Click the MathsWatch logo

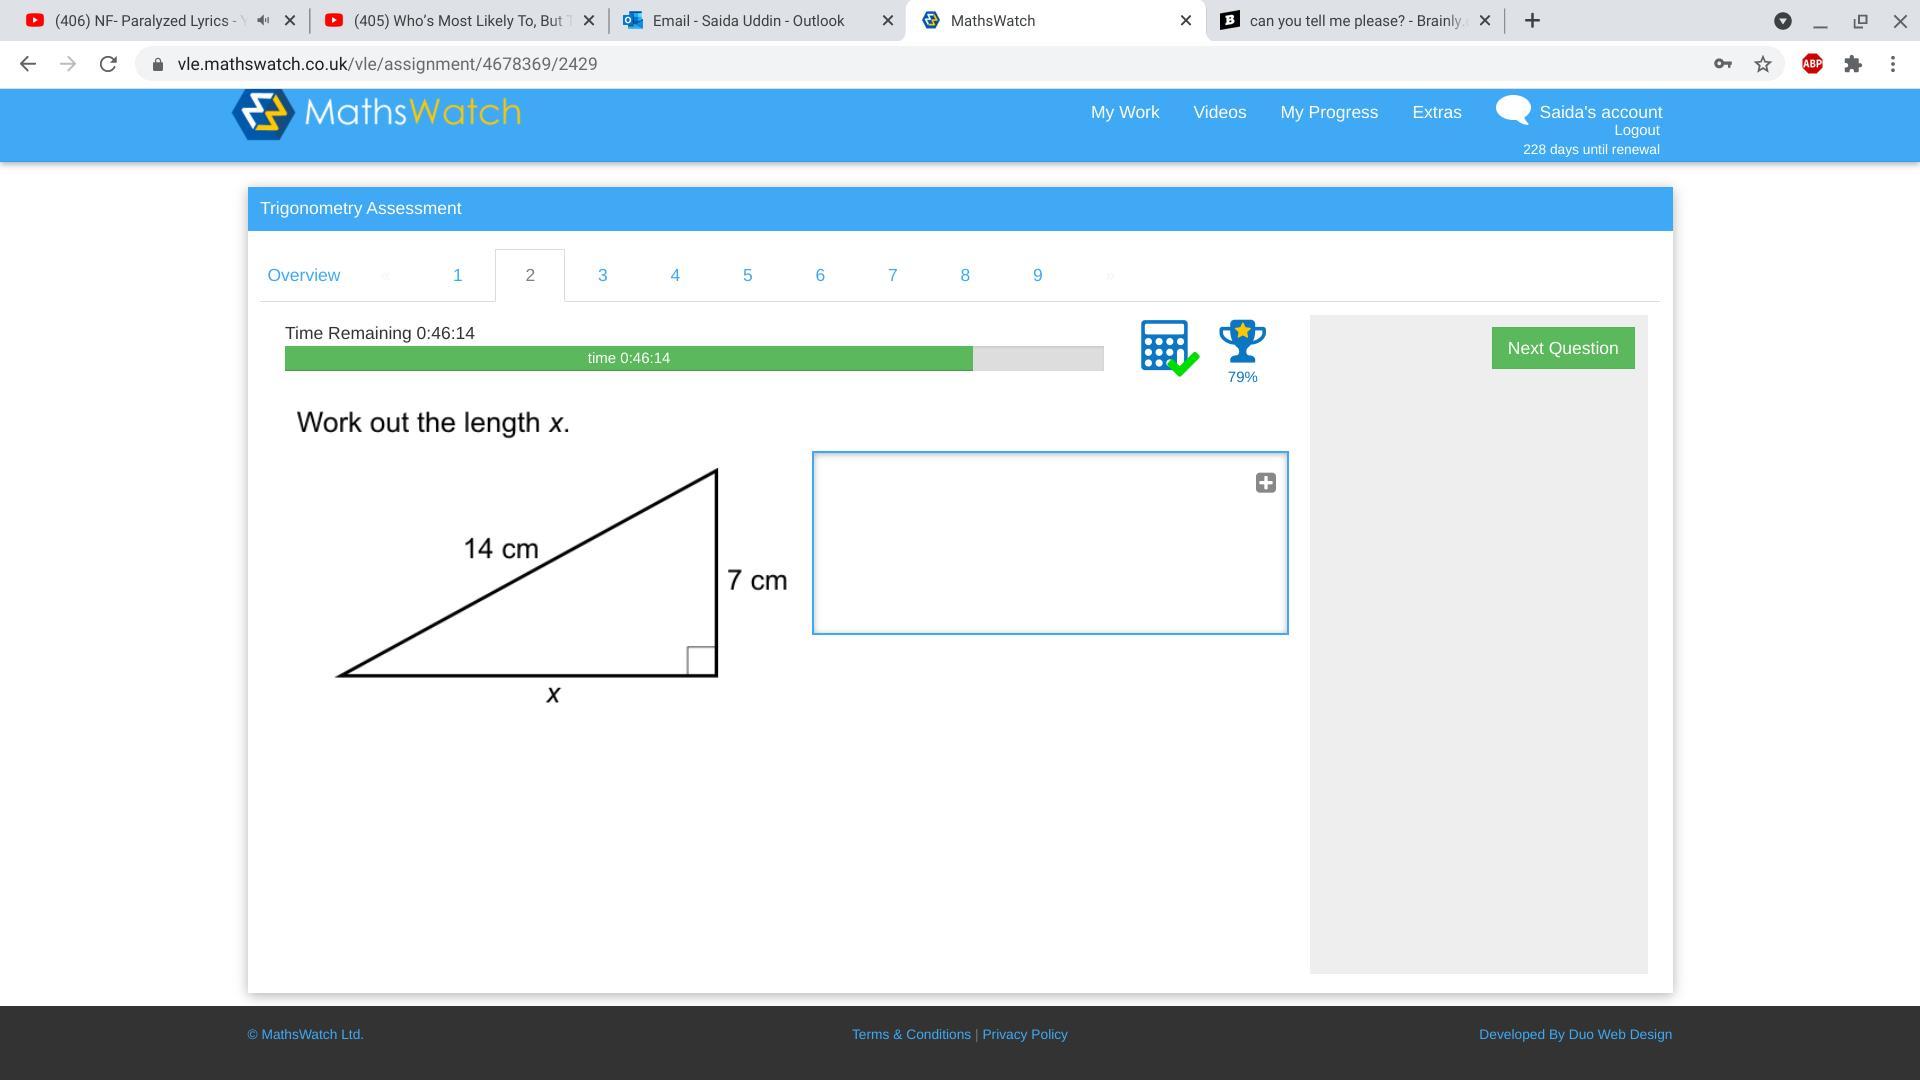tap(377, 113)
